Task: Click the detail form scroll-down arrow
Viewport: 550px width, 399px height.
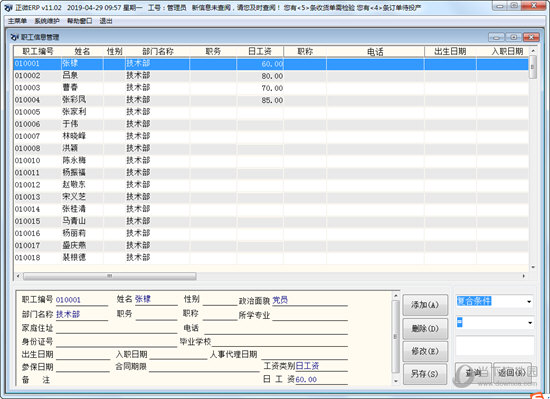Action: point(396,381)
